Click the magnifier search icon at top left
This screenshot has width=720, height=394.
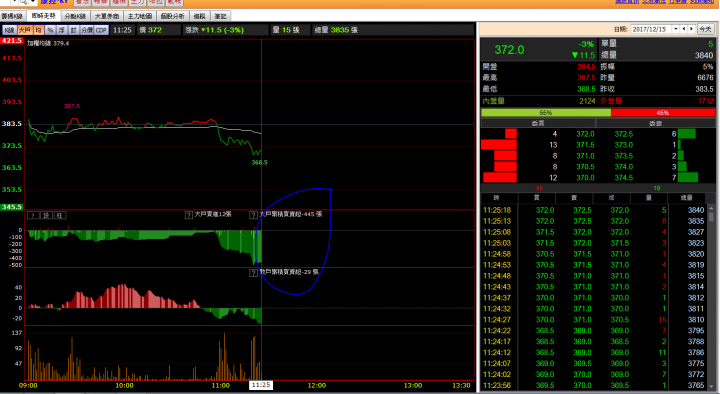23,2
